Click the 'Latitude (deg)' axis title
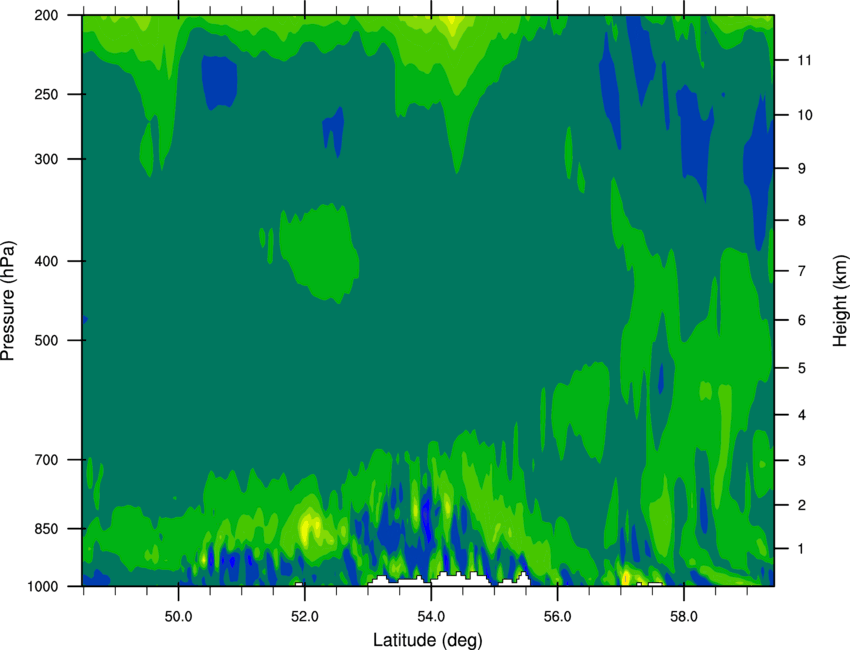The image size is (850, 650). (x=428, y=640)
